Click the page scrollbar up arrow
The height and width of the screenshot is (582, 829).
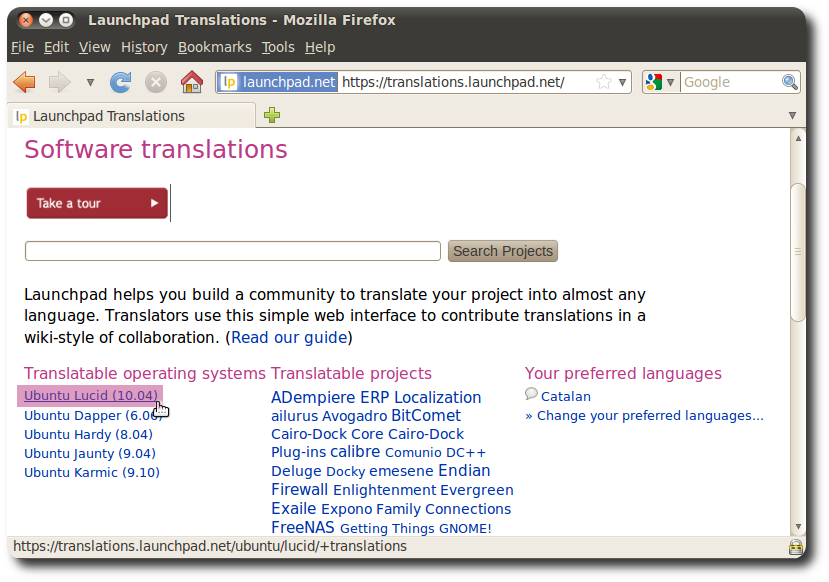tap(798, 138)
